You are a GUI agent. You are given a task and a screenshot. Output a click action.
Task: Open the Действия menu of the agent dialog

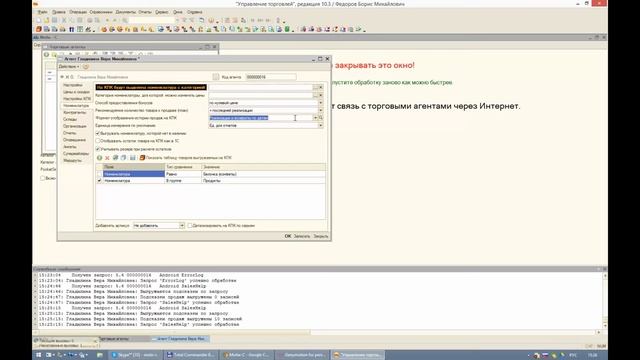(x=69, y=67)
